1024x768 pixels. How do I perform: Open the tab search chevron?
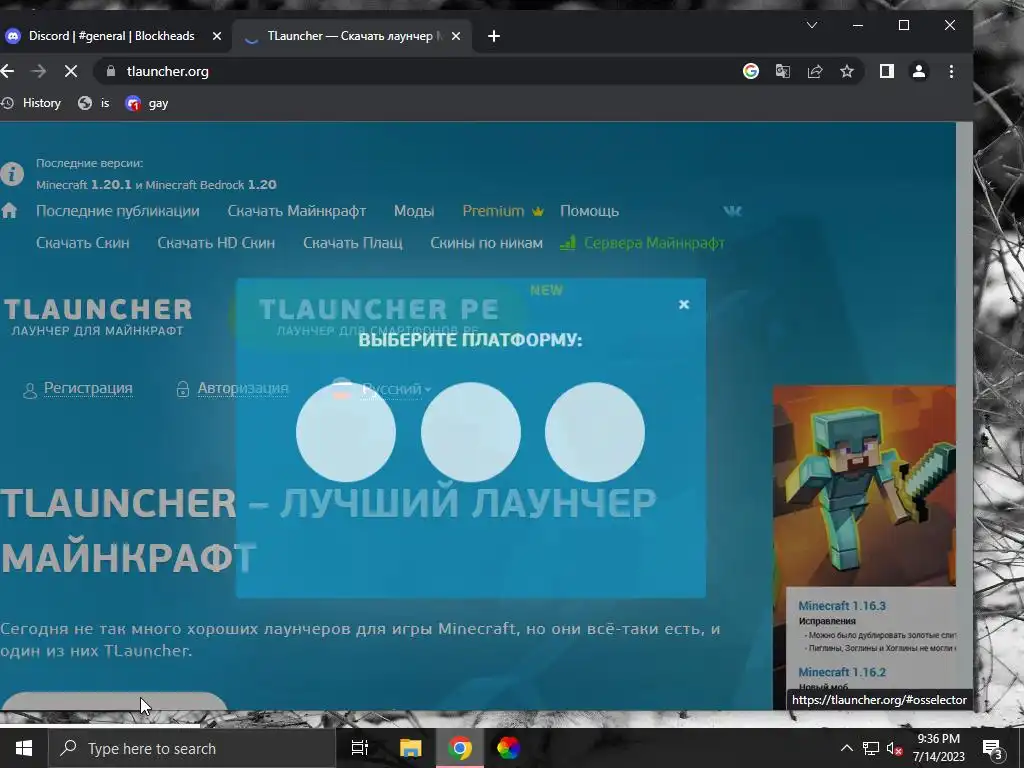tap(812, 25)
